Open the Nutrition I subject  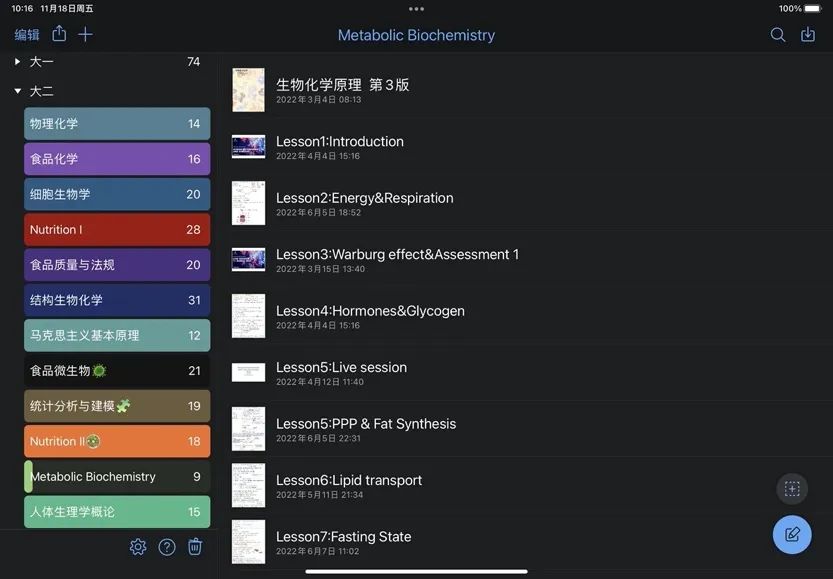(115, 229)
